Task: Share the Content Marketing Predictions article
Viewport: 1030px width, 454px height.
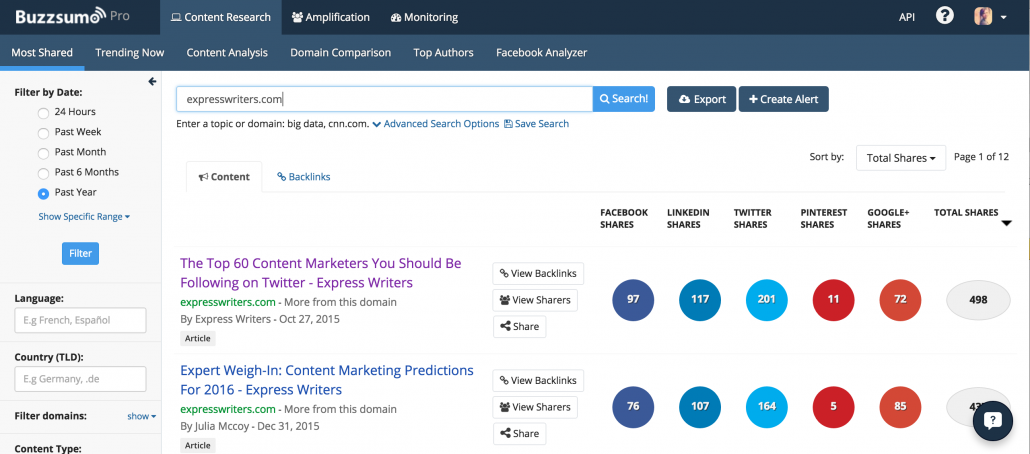Action: click(520, 434)
